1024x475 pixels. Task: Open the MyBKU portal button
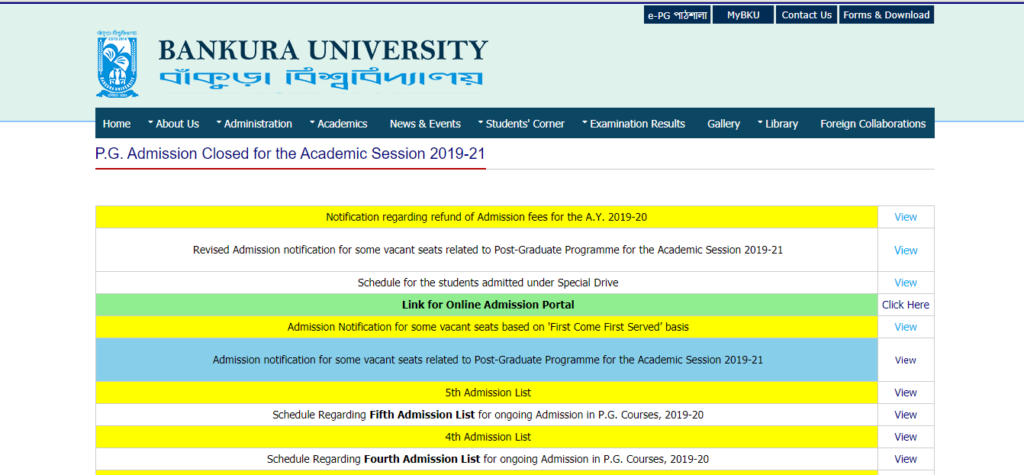pyautogui.click(x=743, y=15)
